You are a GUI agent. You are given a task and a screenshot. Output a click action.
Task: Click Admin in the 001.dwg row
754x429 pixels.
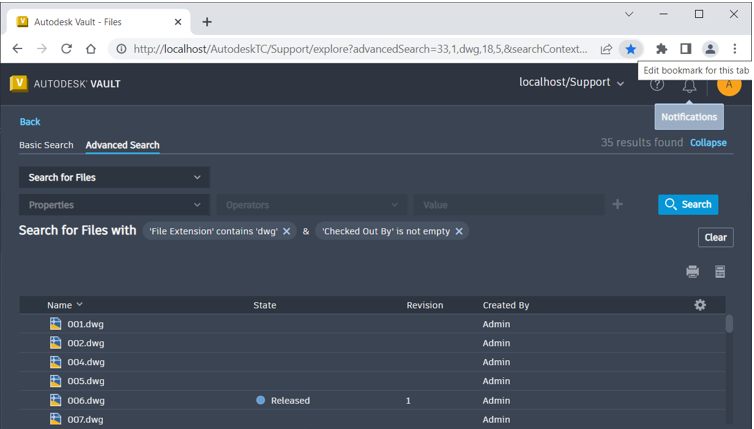(x=496, y=324)
